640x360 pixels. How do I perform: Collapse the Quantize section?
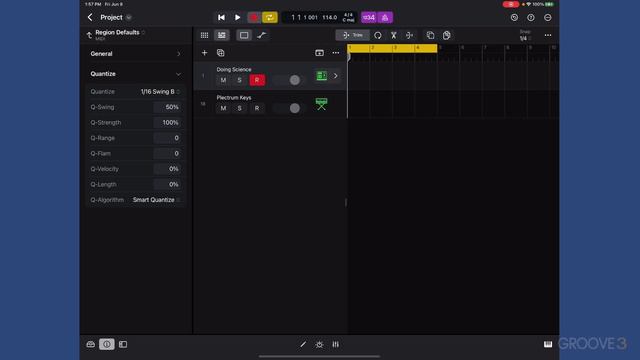136,74
